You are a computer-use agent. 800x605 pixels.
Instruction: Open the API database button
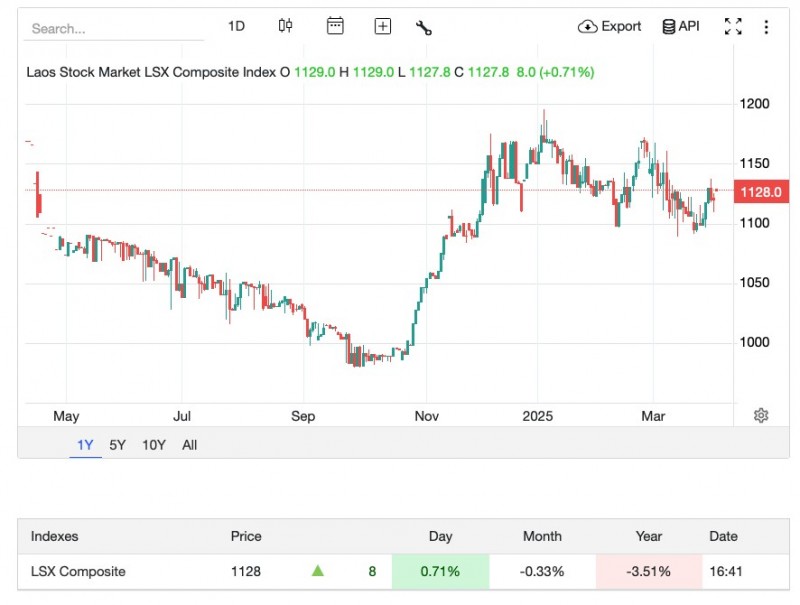coord(681,26)
